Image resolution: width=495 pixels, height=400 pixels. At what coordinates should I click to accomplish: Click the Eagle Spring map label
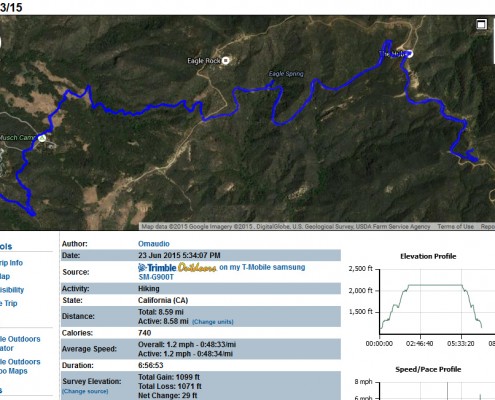point(286,74)
